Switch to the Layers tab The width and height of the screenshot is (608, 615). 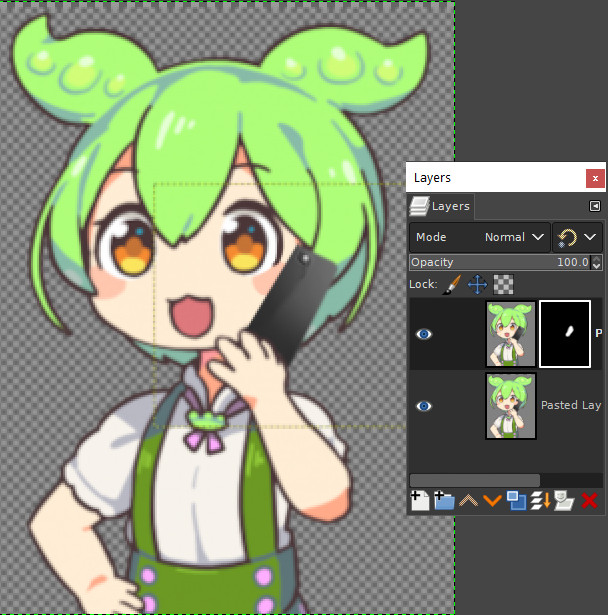tap(440, 206)
